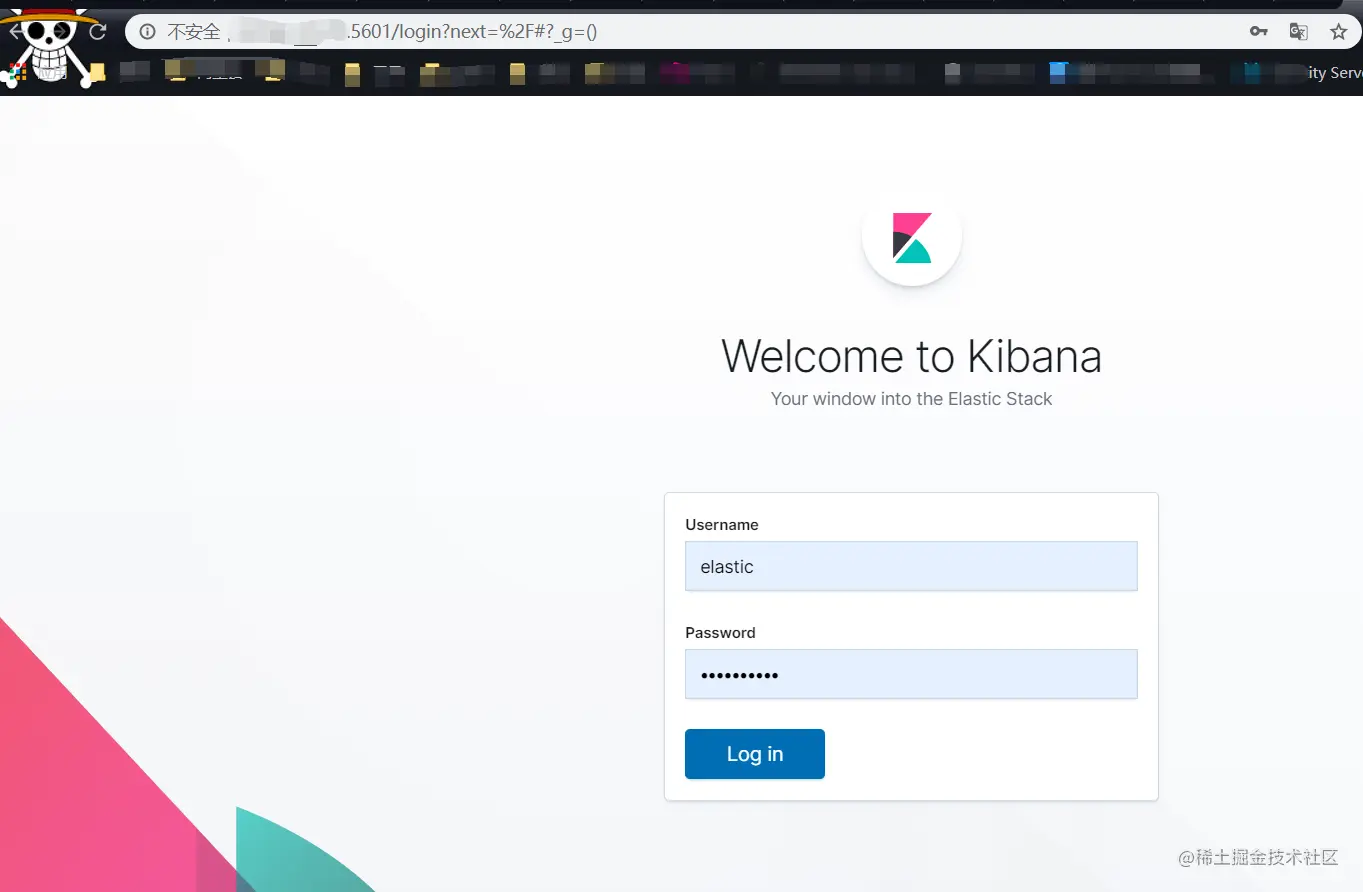Click the "不安全" not-secure warning text
The image size is (1363, 892).
[194, 32]
